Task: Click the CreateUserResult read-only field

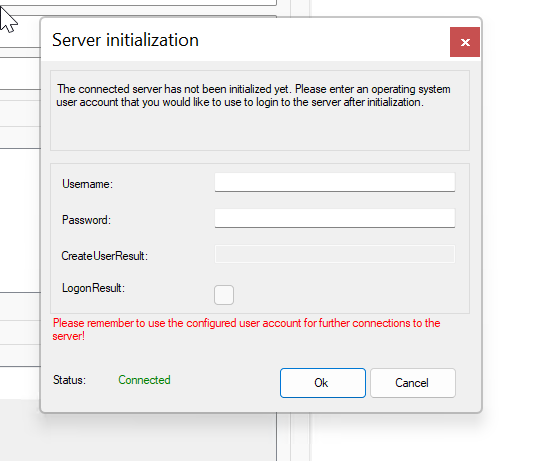Action: [x=335, y=254]
